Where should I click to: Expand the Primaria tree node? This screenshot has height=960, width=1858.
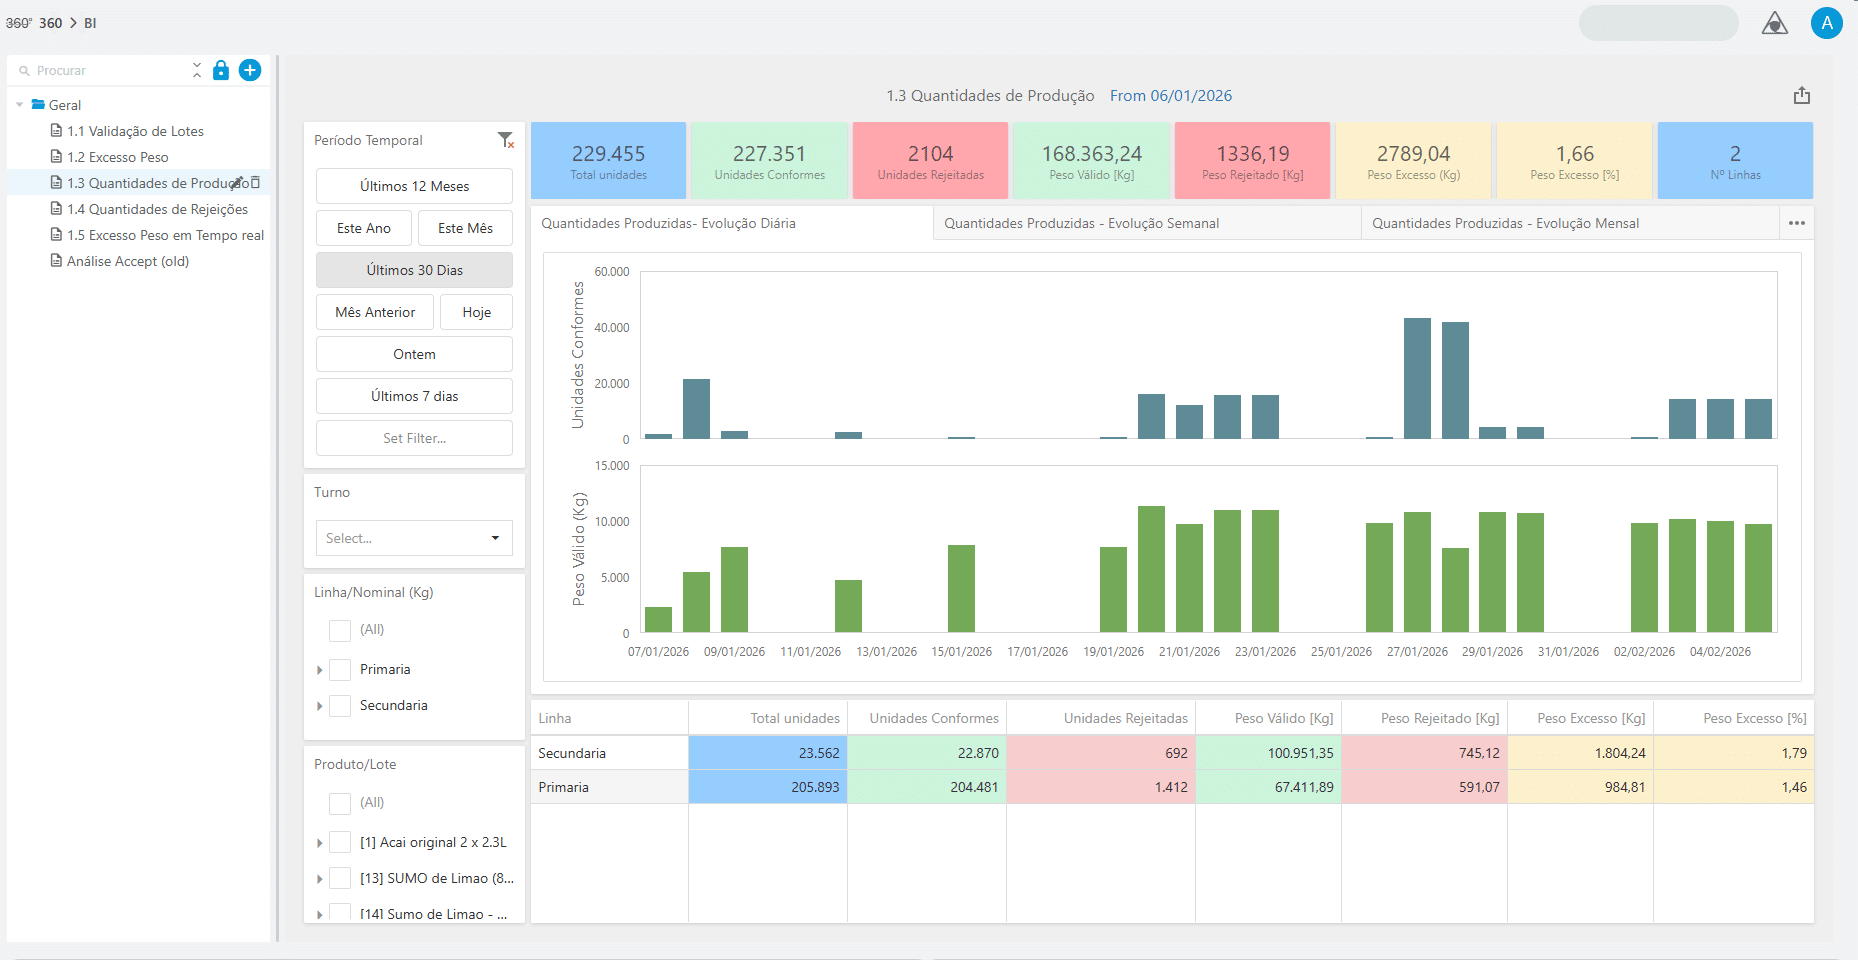click(x=320, y=670)
